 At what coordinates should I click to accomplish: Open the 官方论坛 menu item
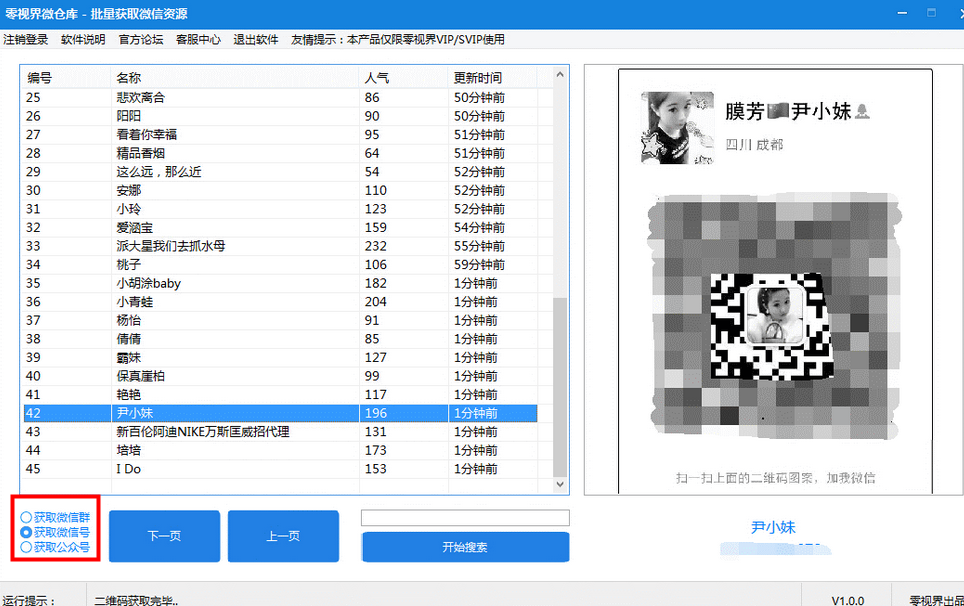[x=141, y=39]
